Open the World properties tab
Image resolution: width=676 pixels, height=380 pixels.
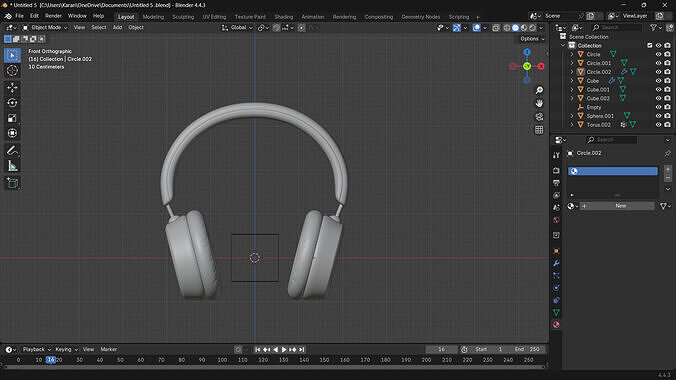click(556, 220)
